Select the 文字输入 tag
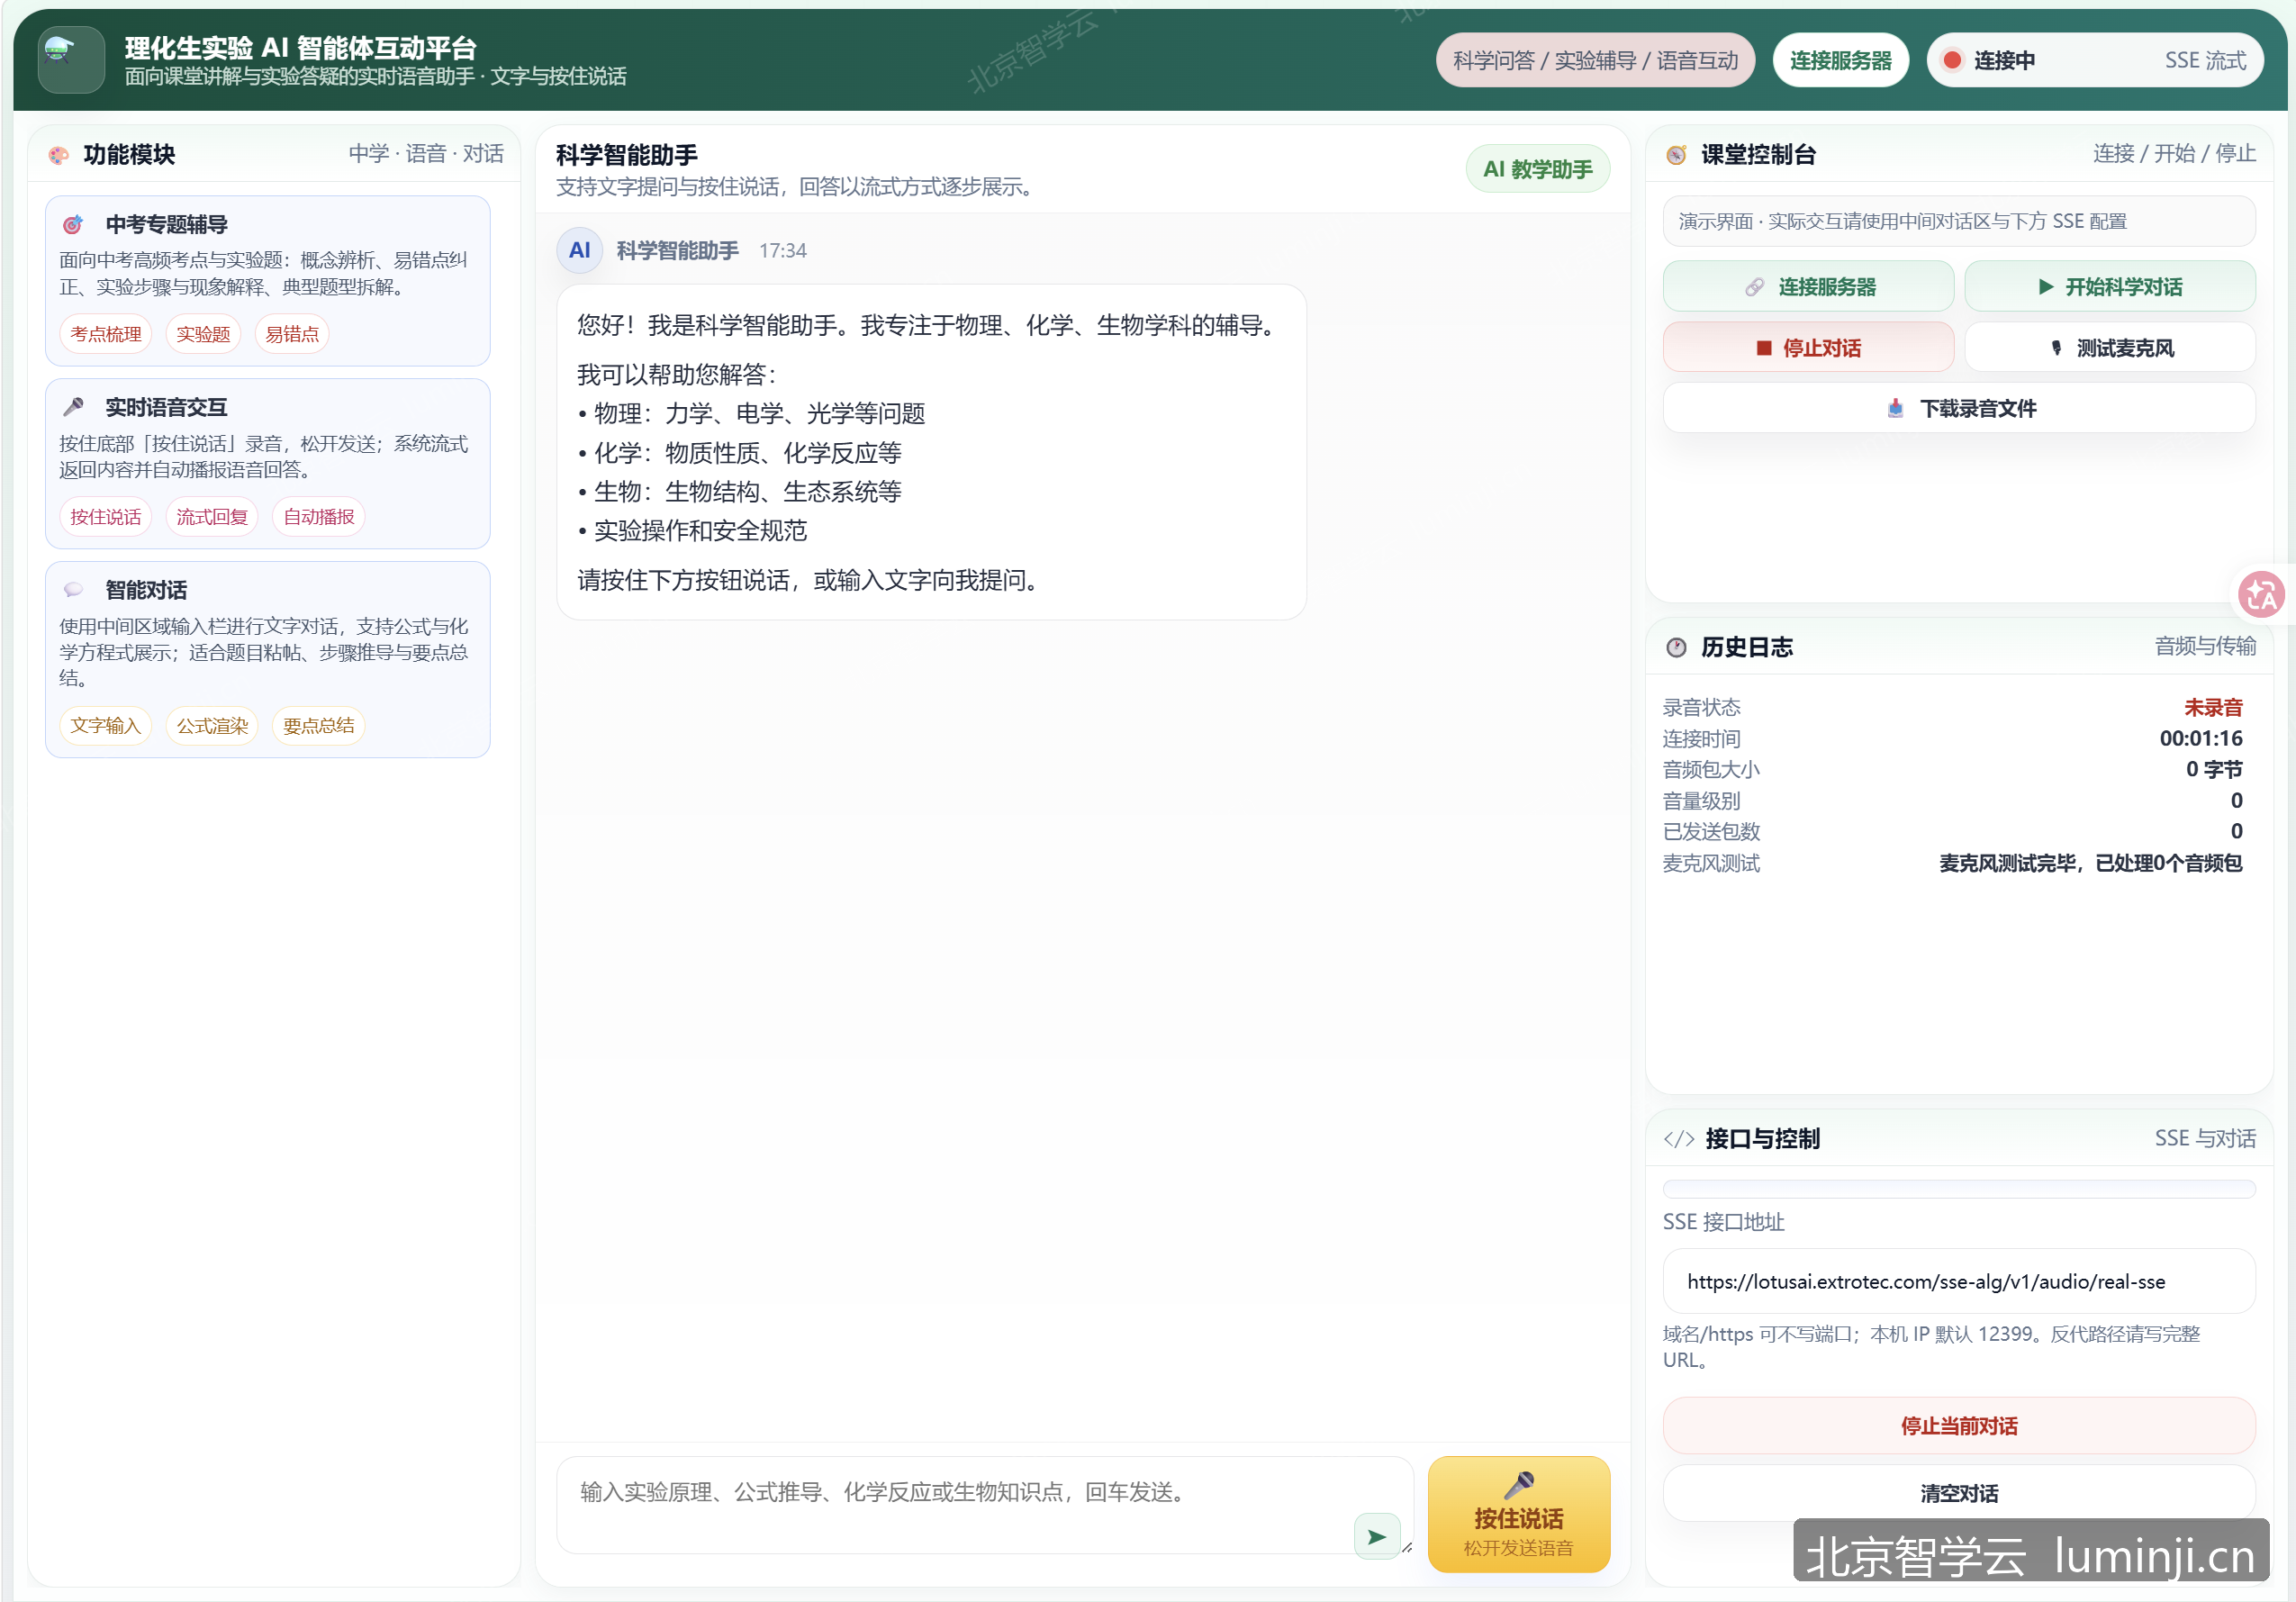2296x1602 pixels. (x=105, y=726)
